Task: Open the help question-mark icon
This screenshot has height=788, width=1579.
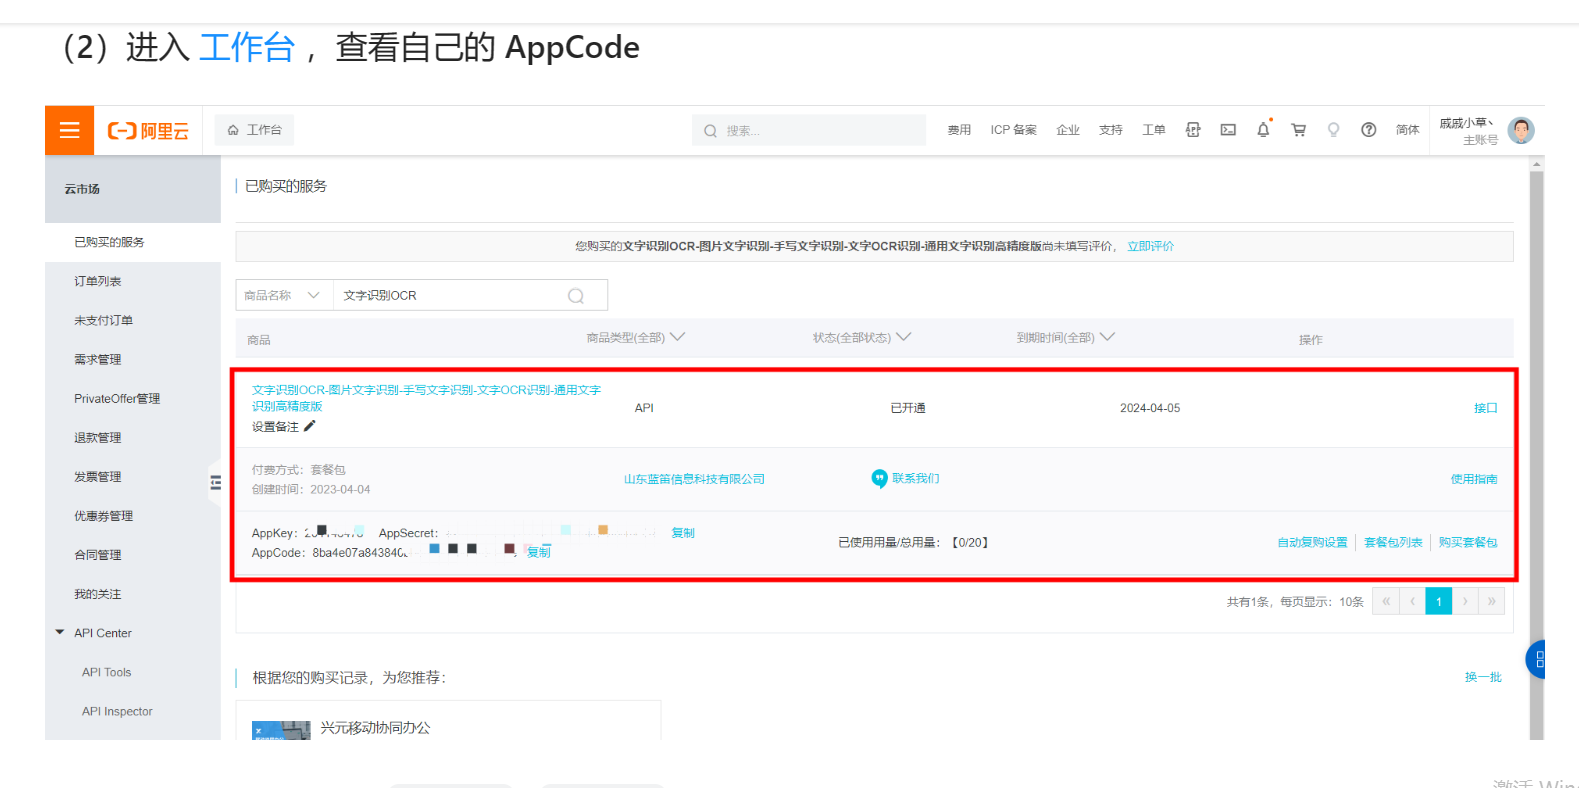Action: (x=1368, y=130)
